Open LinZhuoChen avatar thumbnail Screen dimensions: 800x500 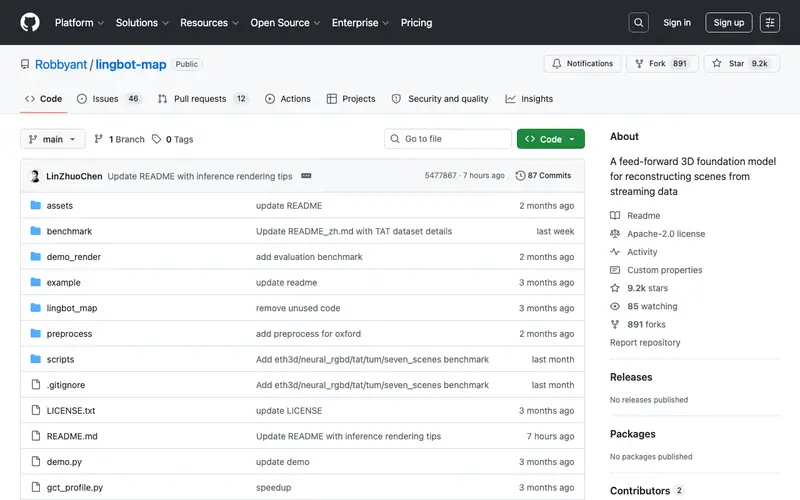[35, 176]
